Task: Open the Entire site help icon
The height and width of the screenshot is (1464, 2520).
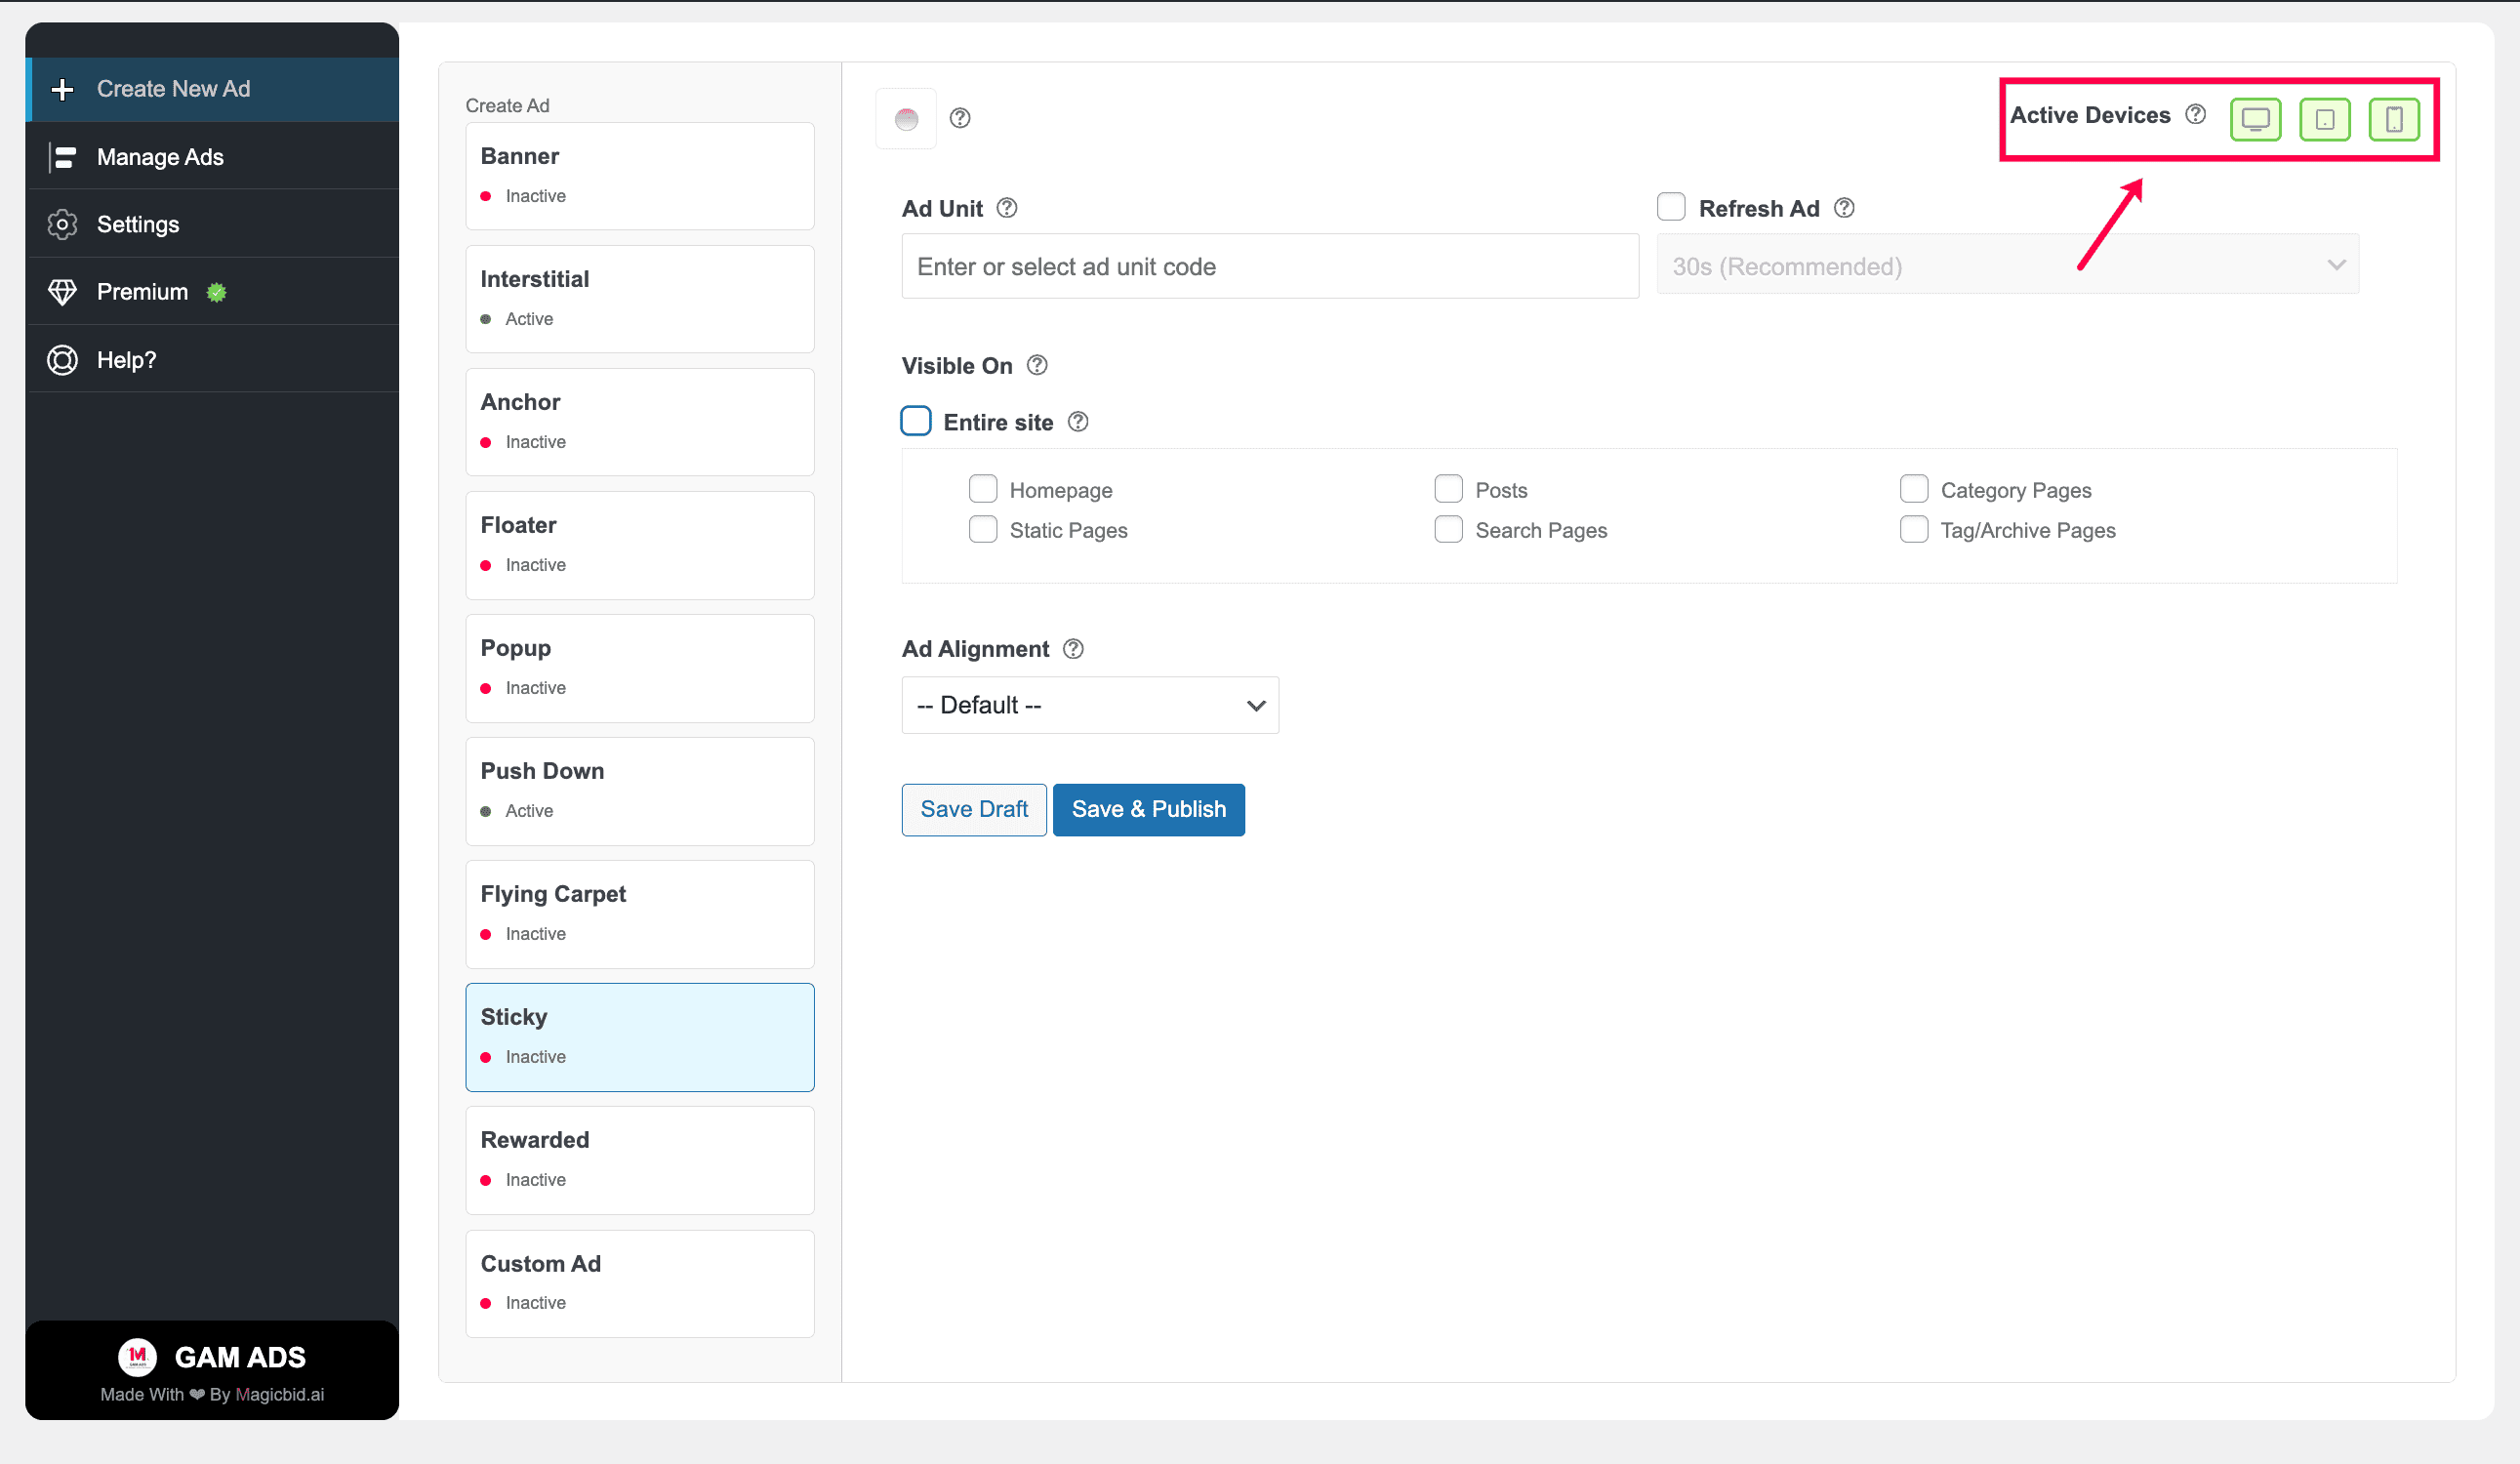Action: (1078, 422)
